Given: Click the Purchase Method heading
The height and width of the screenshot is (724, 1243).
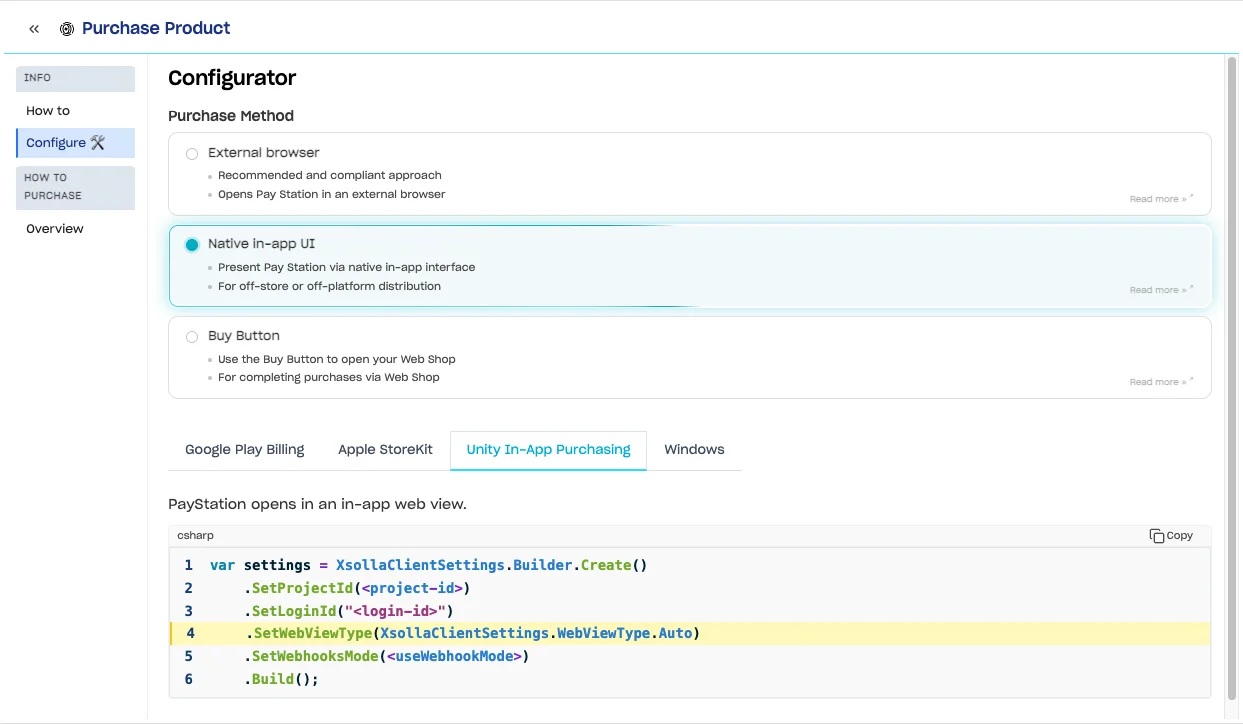Looking at the screenshot, I should [231, 116].
